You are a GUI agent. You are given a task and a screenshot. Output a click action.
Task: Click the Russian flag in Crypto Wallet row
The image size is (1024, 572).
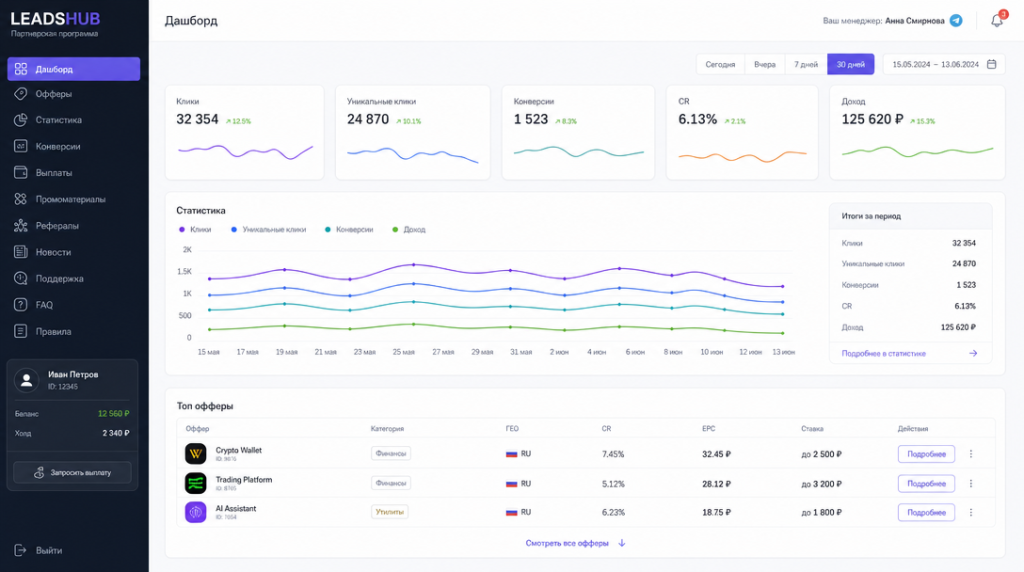[511, 454]
